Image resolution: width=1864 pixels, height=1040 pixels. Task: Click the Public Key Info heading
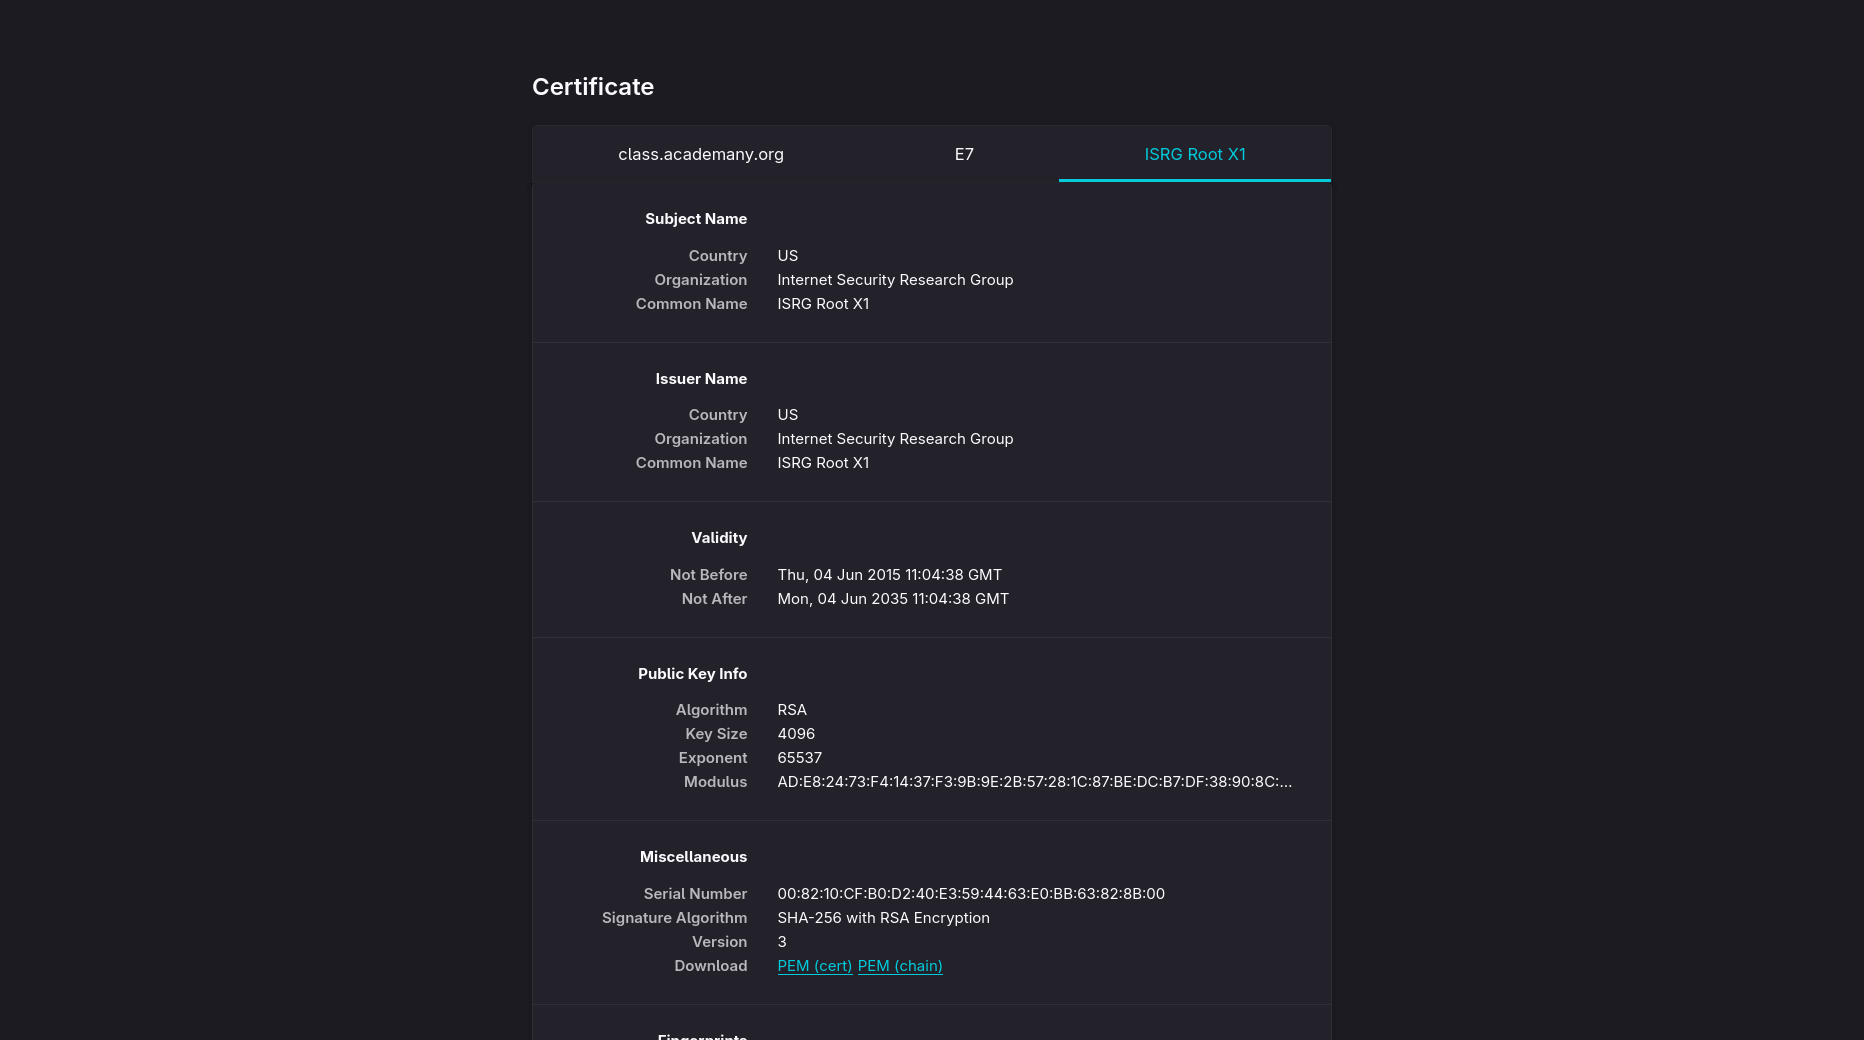click(692, 674)
